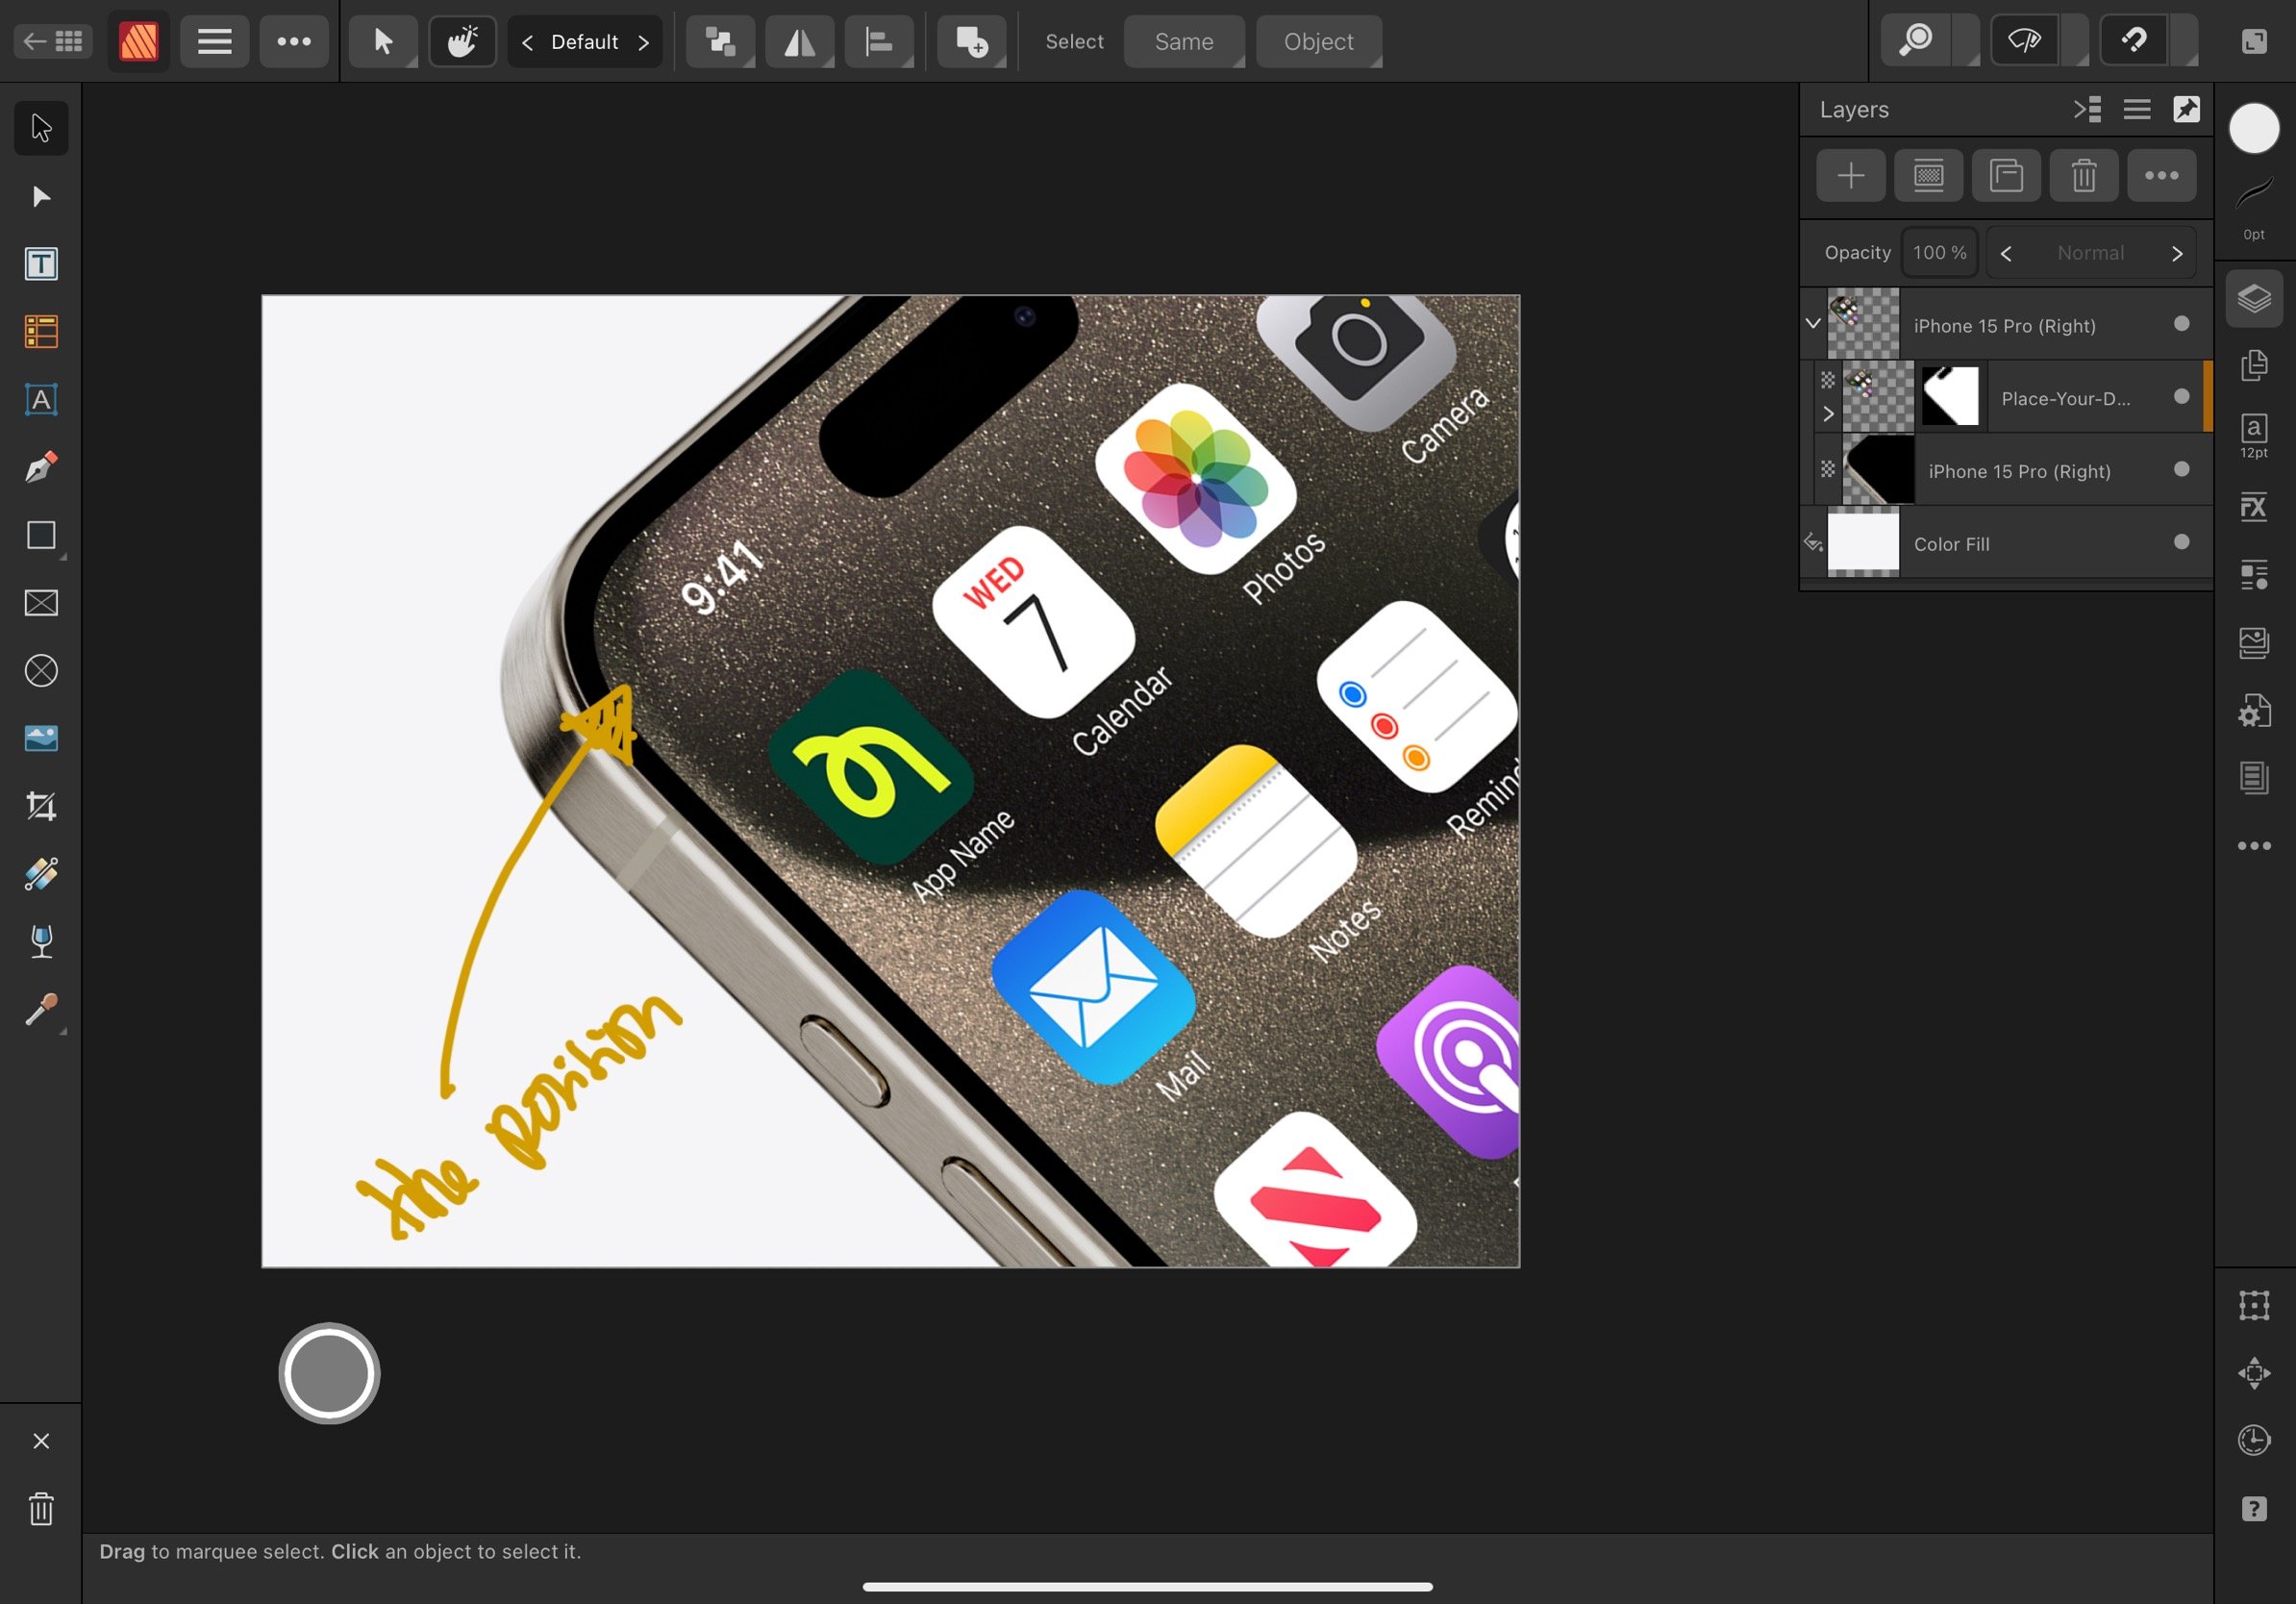Activate the arrow pointer mode in top bar

tap(383, 41)
